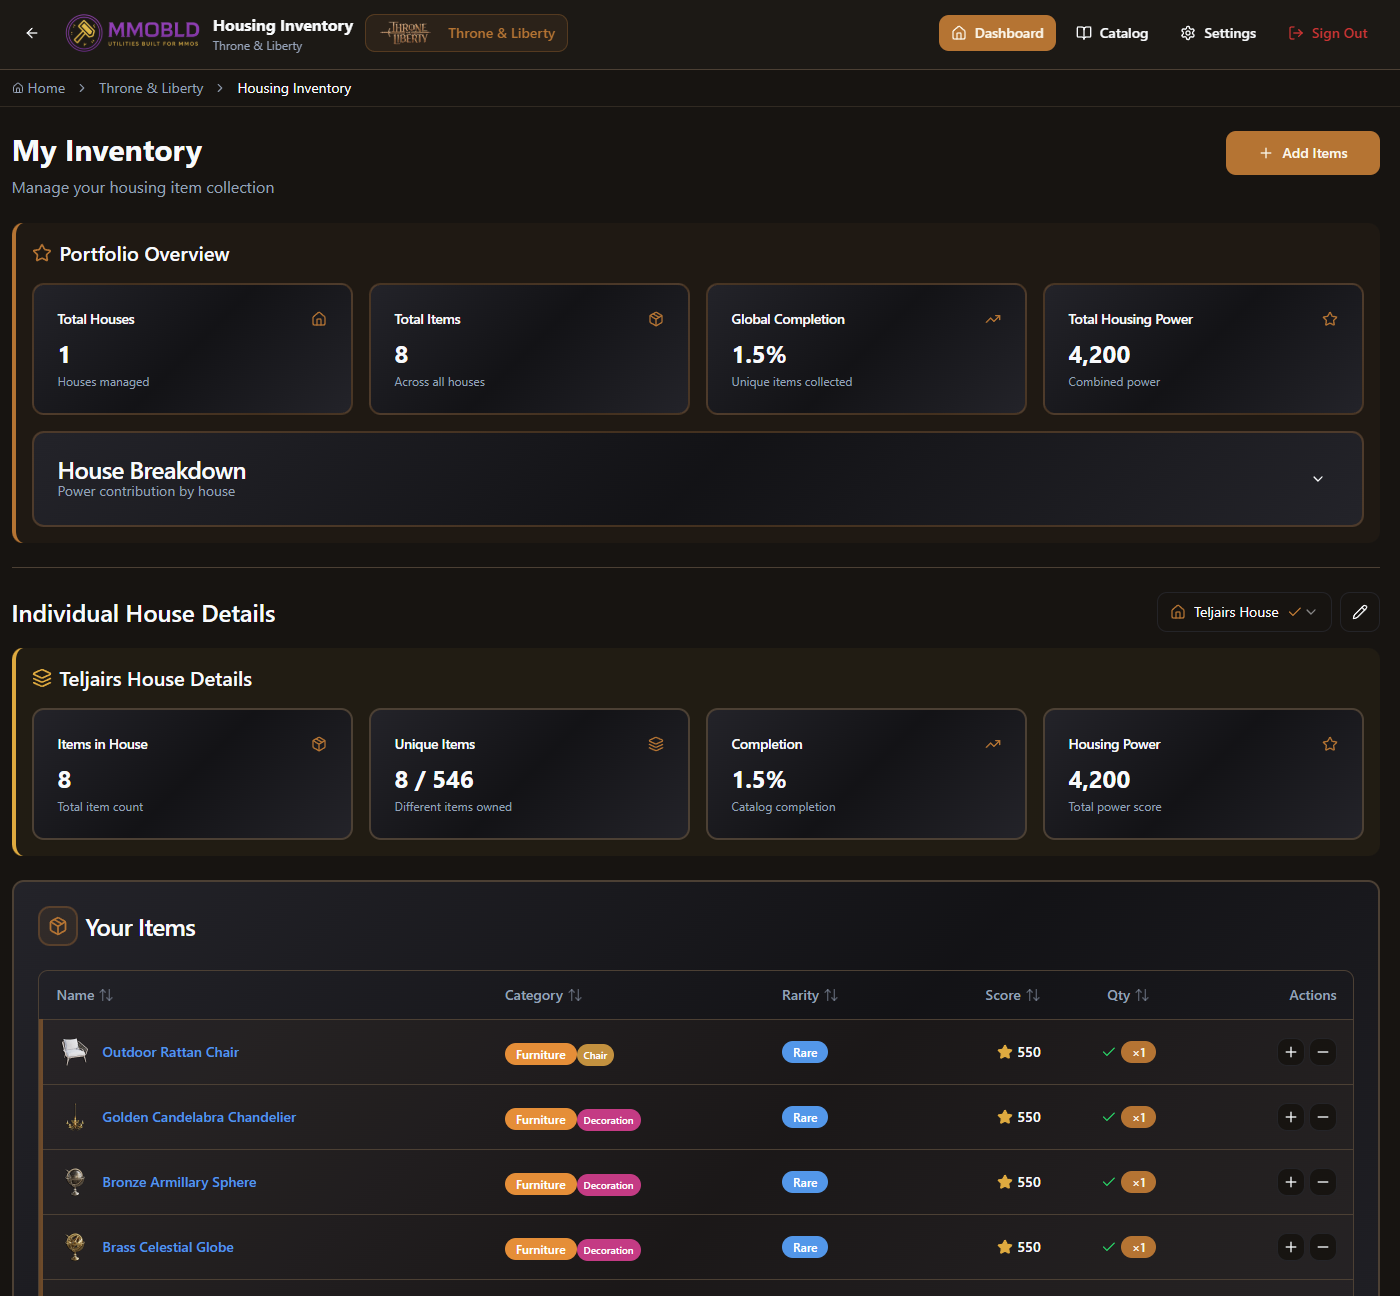Click the Total Housing Power star icon
Viewport: 1400px width, 1296px height.
point(1330,319)
